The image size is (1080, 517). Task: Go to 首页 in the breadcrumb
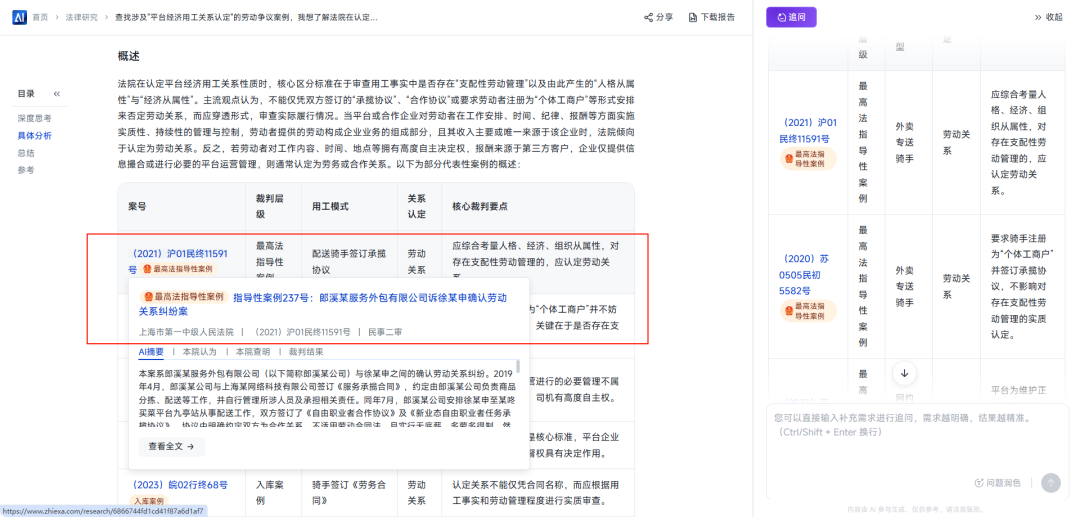click(x=40, y=17)
